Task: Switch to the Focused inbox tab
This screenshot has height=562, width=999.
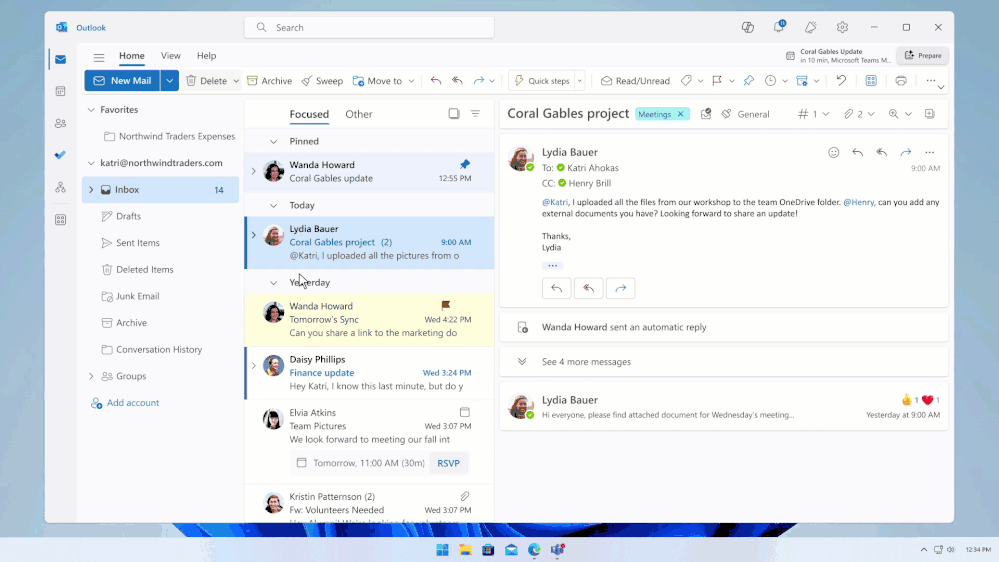Action: coord(309,114)
